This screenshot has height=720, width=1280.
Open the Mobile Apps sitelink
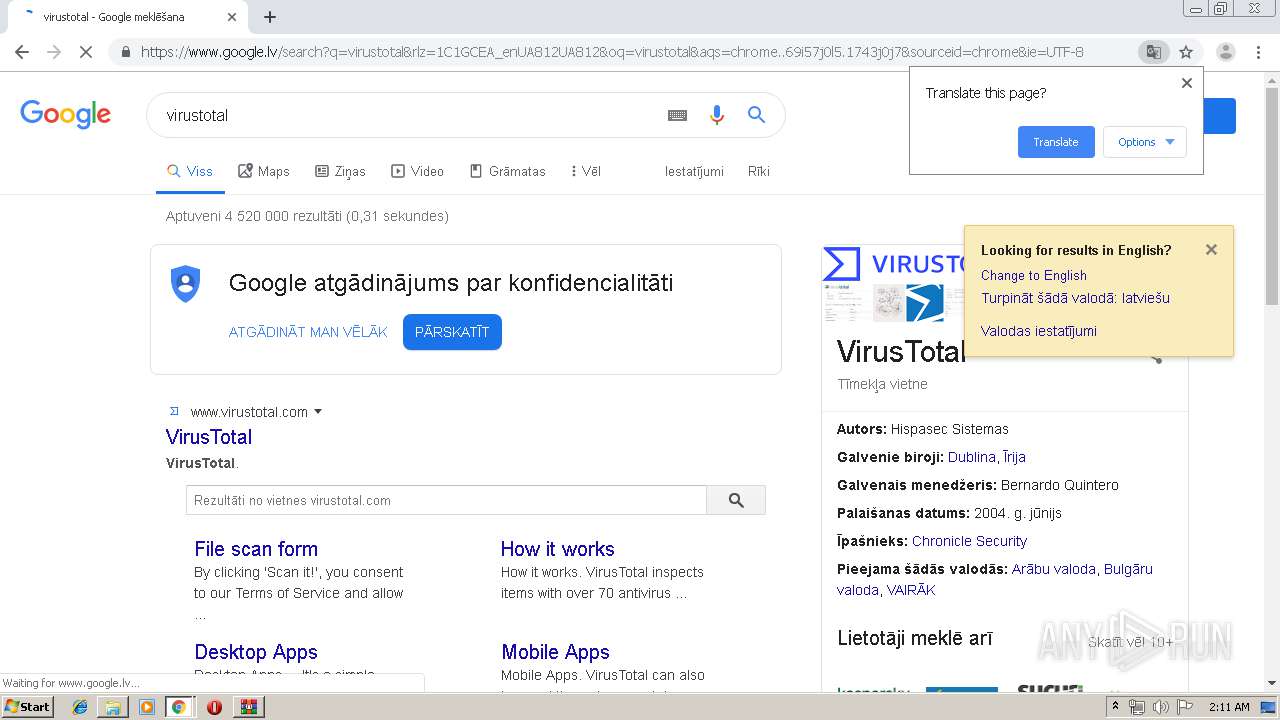[555, 652]
